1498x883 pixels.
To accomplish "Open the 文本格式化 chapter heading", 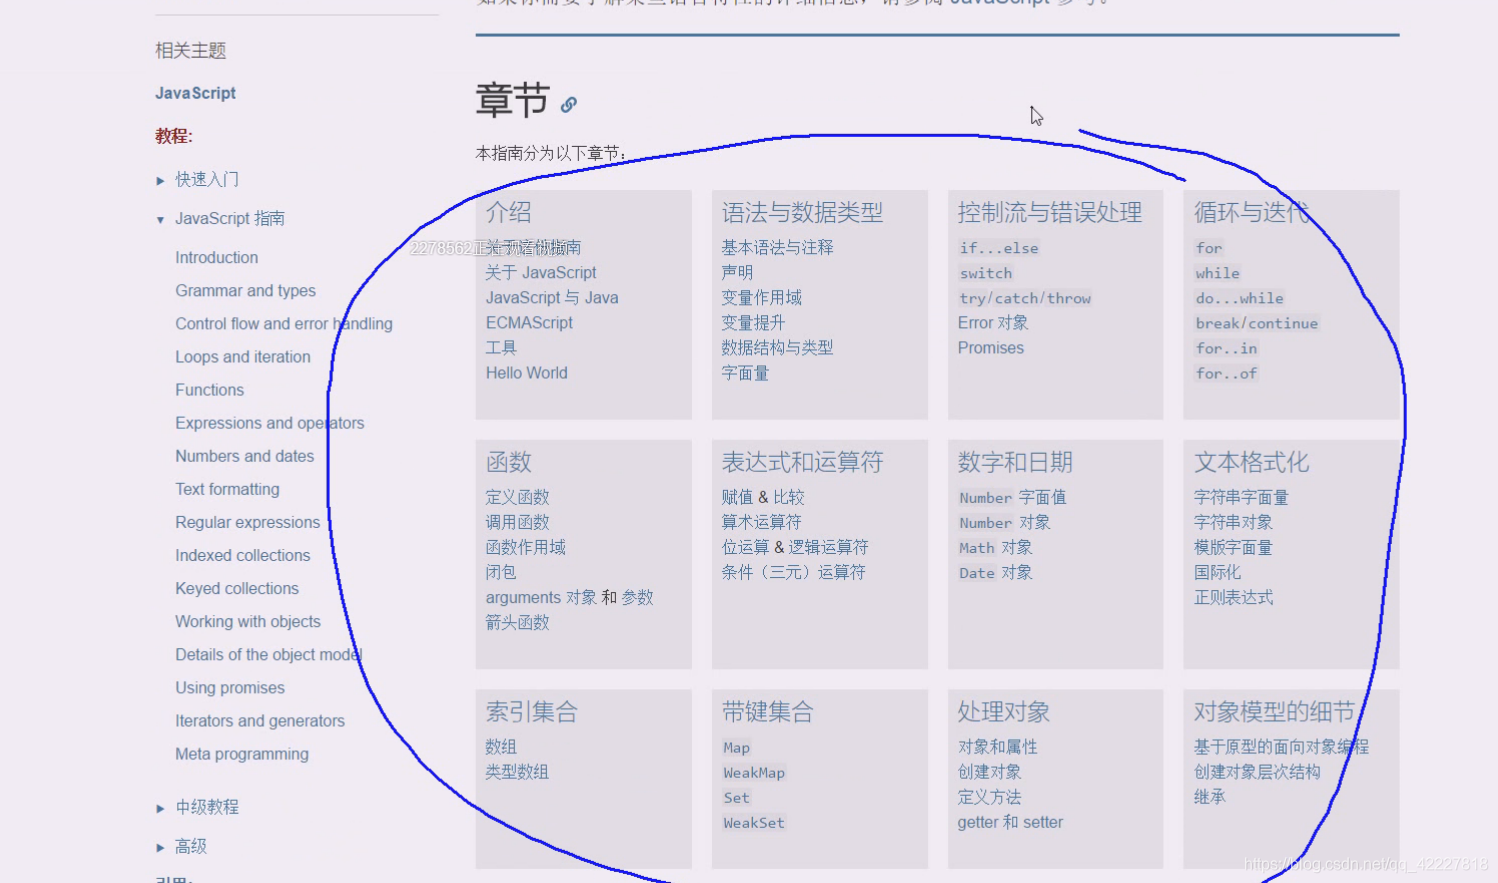I will pyautogui.click(x=1251, y=462).
